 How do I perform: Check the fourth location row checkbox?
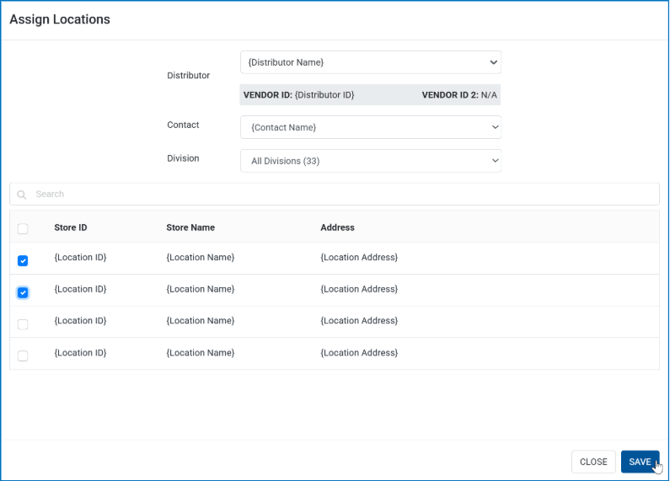pyautogui.click(x=23, y=356)
